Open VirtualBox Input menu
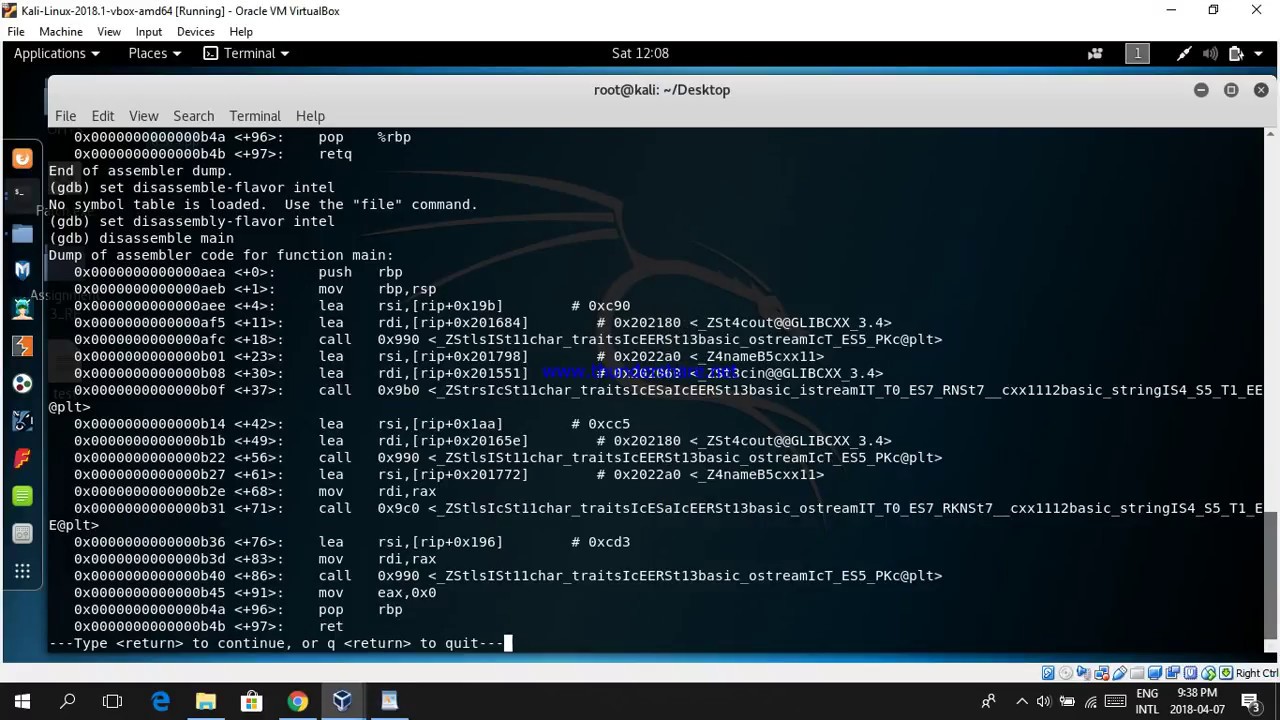 149,32
